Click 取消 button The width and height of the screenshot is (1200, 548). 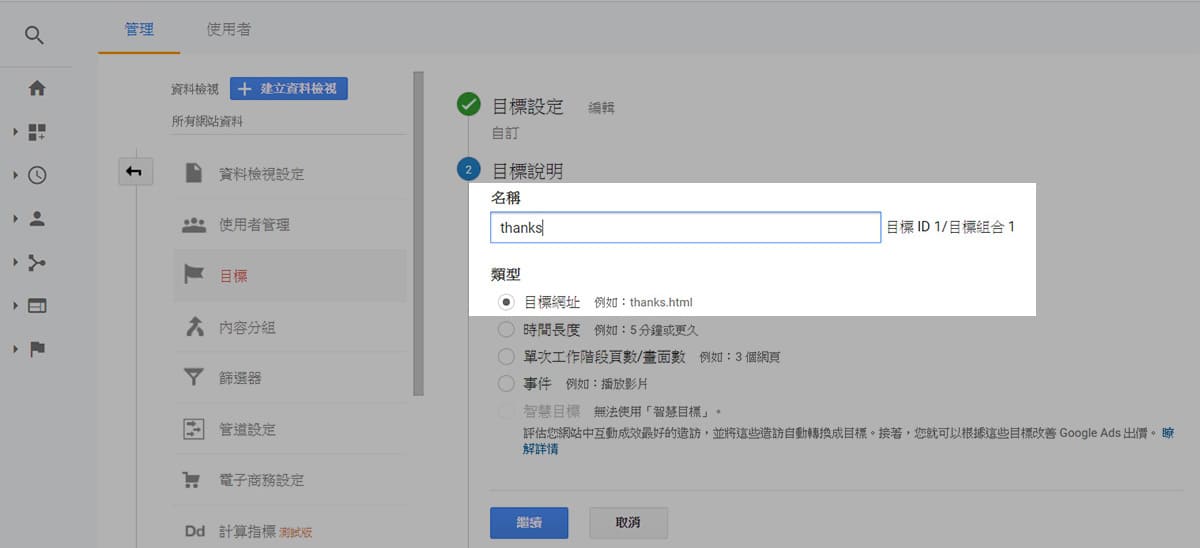tap(628, 523)
